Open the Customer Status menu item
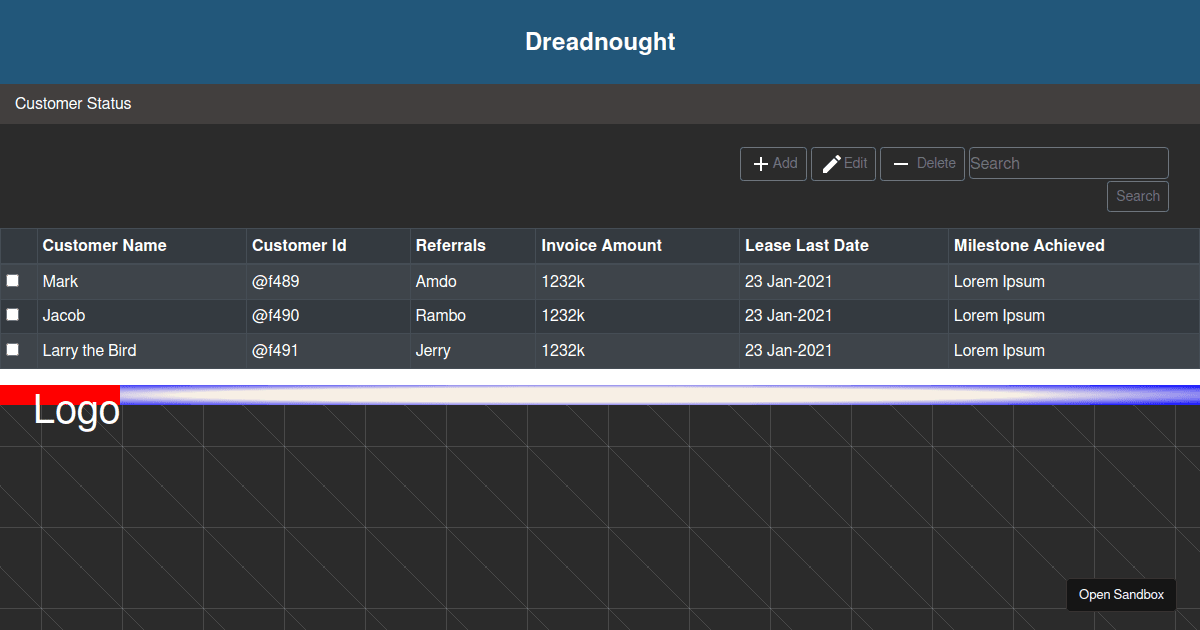 coord(73,103)
